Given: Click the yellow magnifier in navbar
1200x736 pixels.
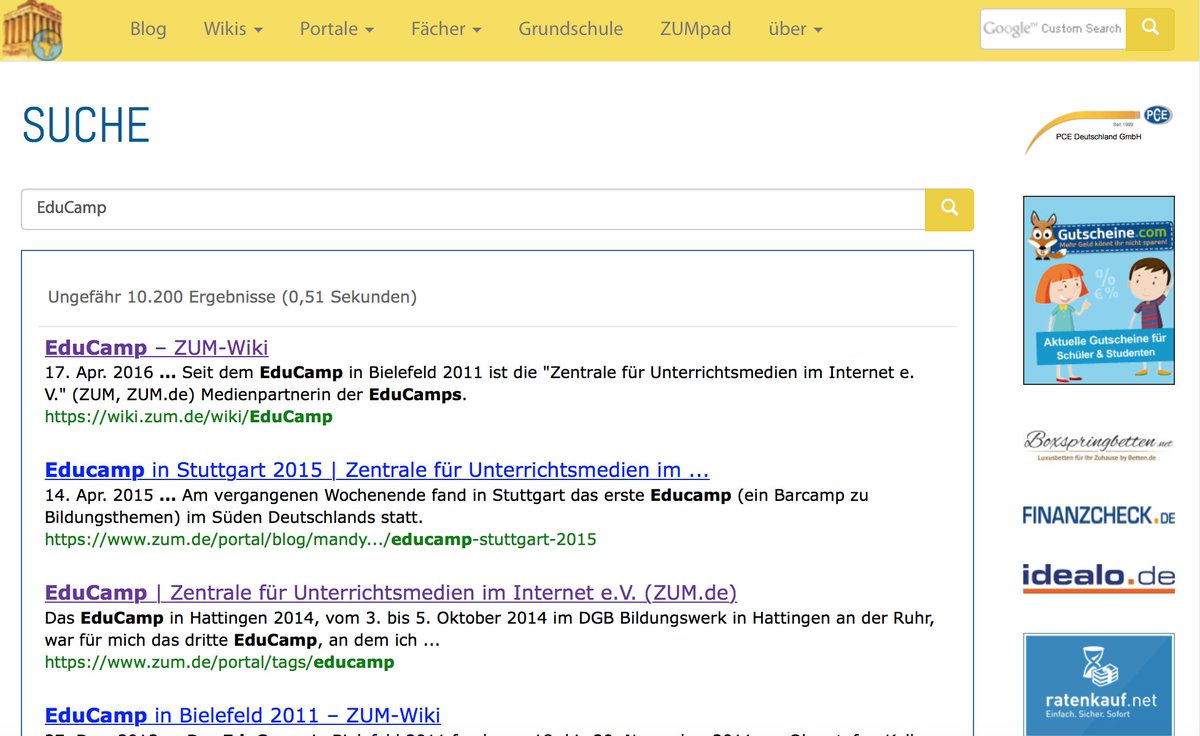Looking at the screenshot, I should (x=1150, y=29).
